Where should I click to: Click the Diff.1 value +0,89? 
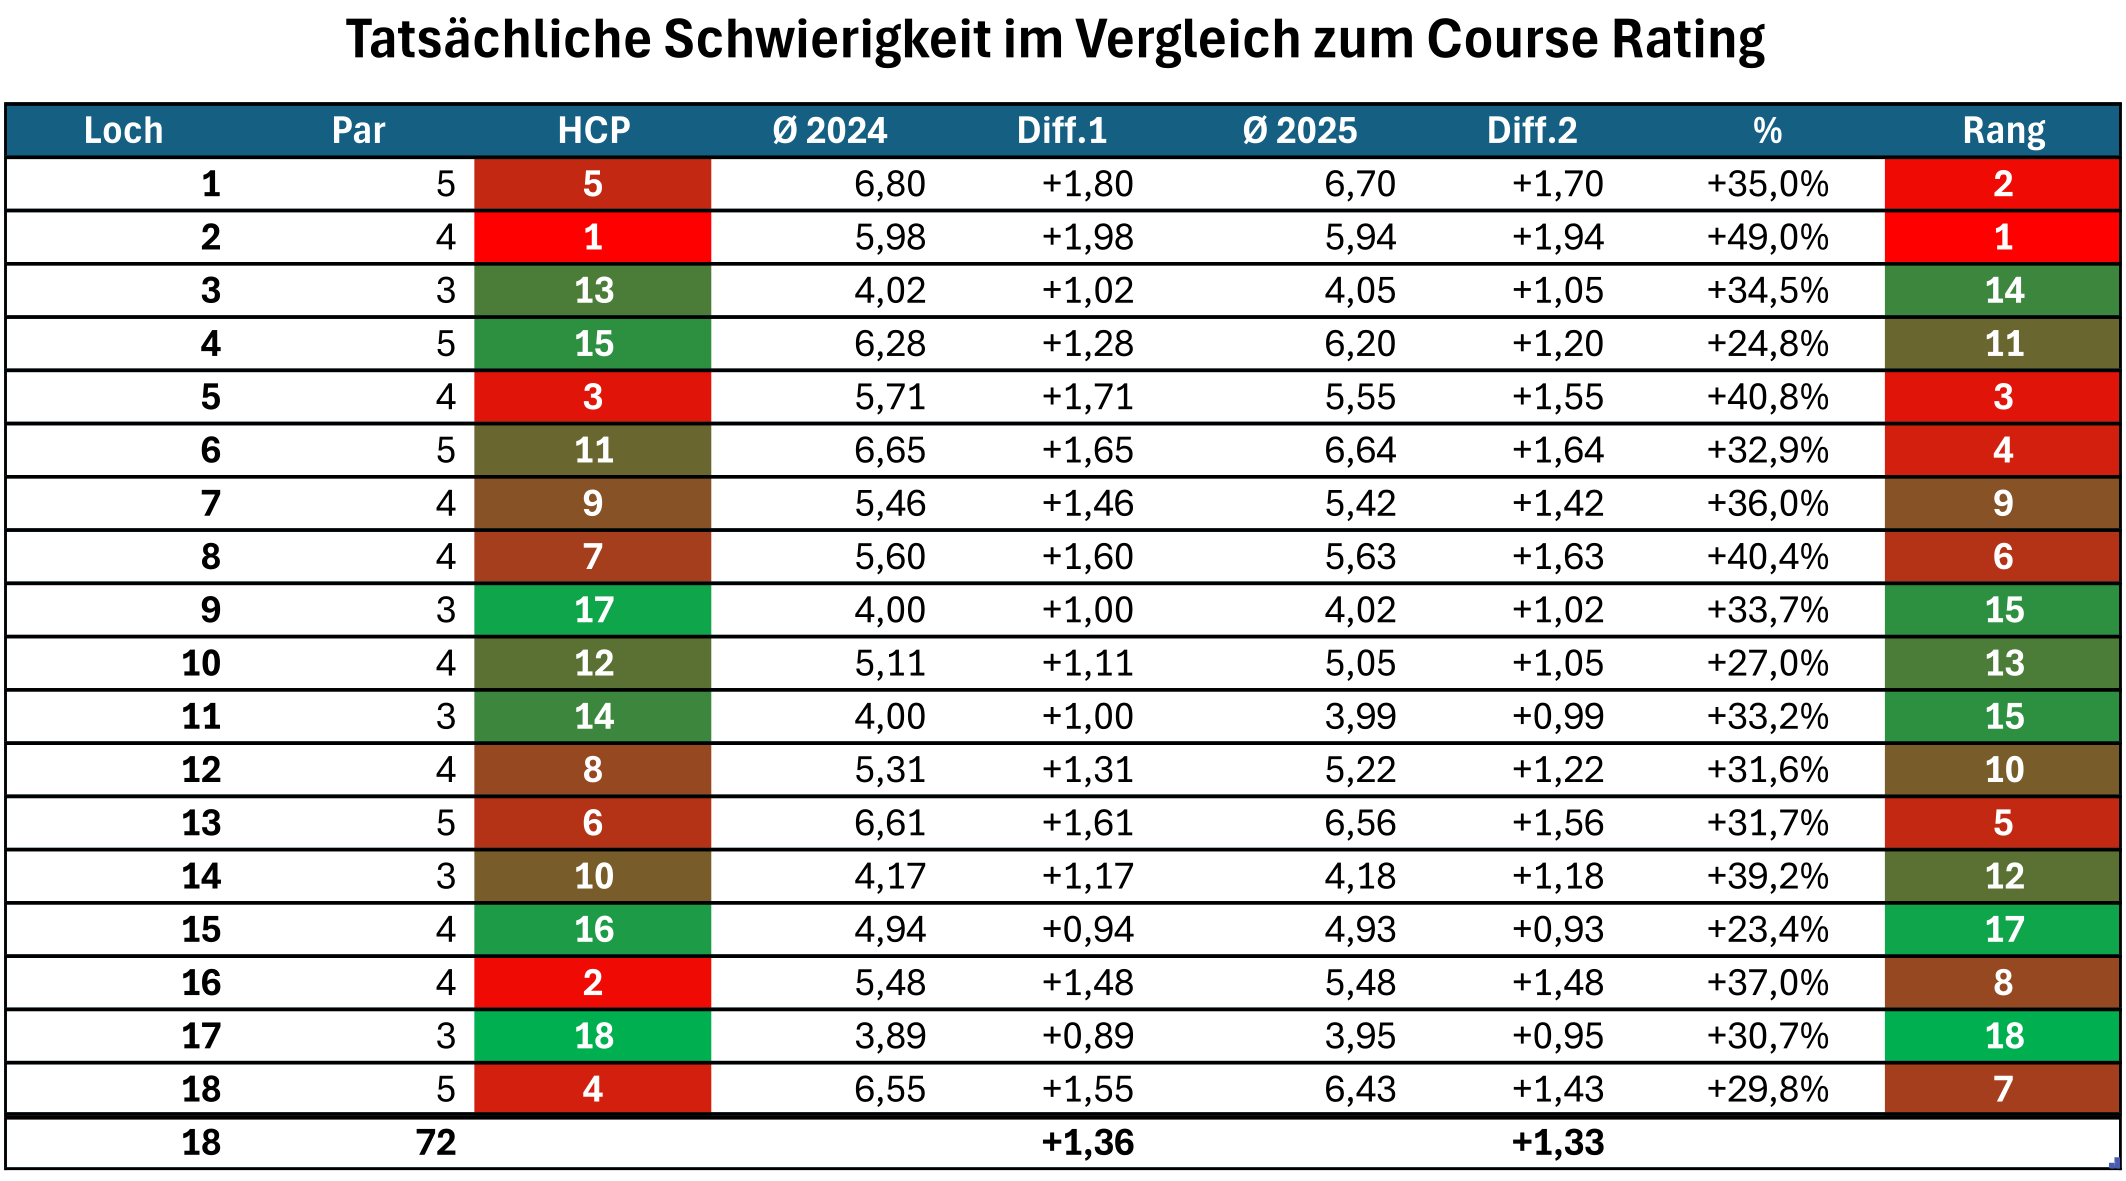pos(1087,1036)
